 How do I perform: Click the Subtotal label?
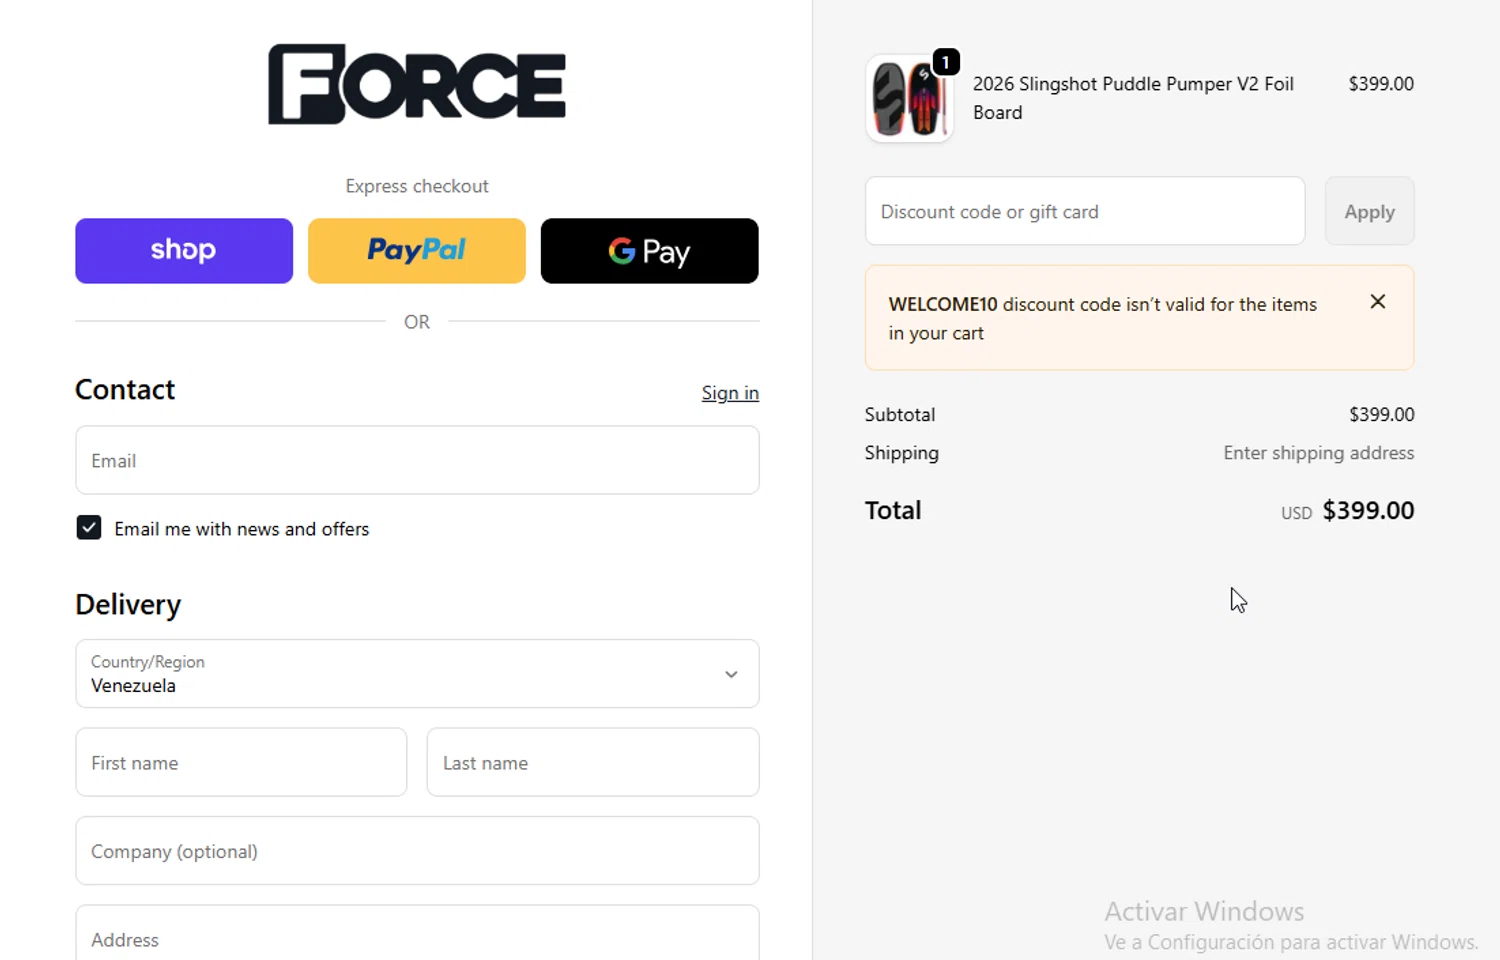pyautogui.click(x=900, y=414)
